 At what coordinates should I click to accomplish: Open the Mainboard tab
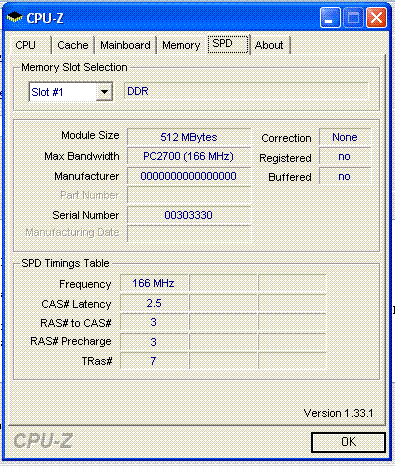pyautogui.click(x=125, y=45)
